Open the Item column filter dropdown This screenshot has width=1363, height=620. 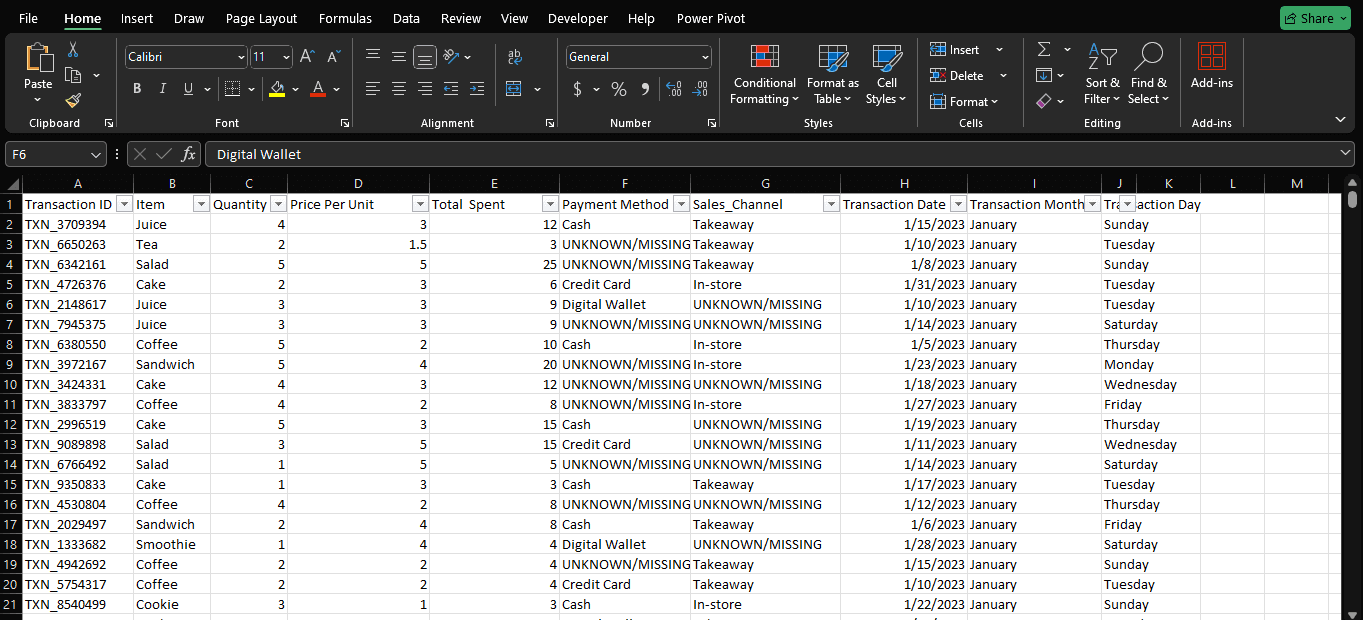(x=201, y=204)
